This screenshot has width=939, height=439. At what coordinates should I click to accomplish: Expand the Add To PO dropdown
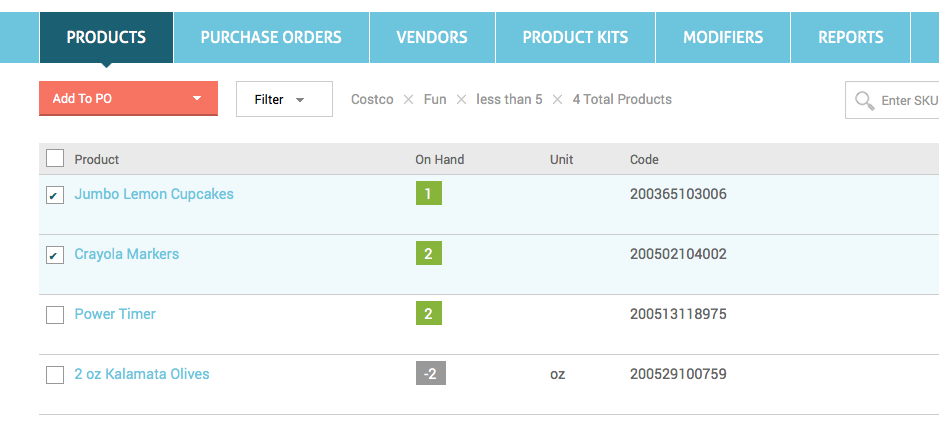coord(128,98)
